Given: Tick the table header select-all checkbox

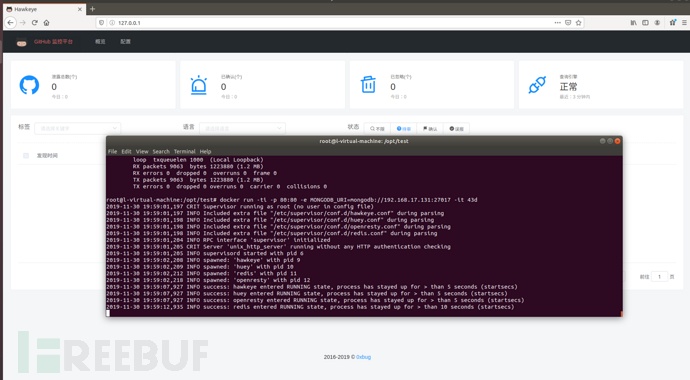Looking at the screenshot, I should click(26, 156).
